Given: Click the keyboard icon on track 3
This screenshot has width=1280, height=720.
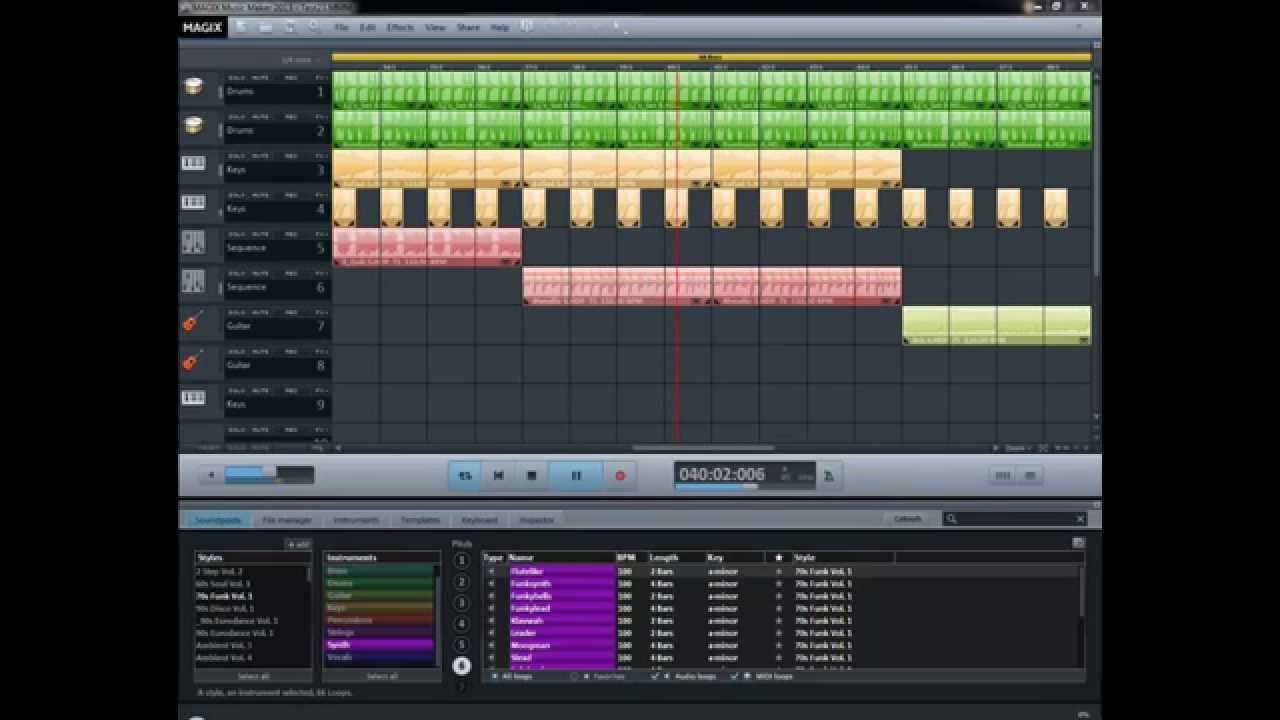Looking at the screenshot, I should (x=193, y=163).
